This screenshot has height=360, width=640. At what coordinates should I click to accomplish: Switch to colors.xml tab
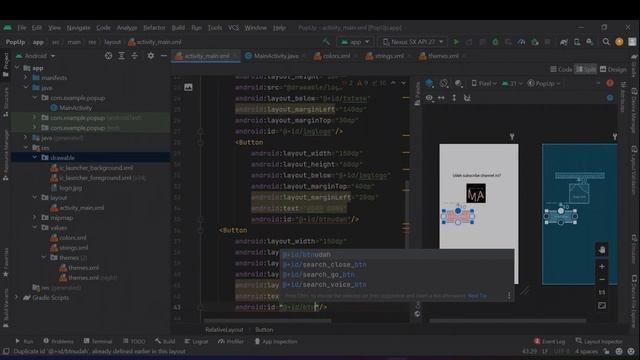(336, 56)
